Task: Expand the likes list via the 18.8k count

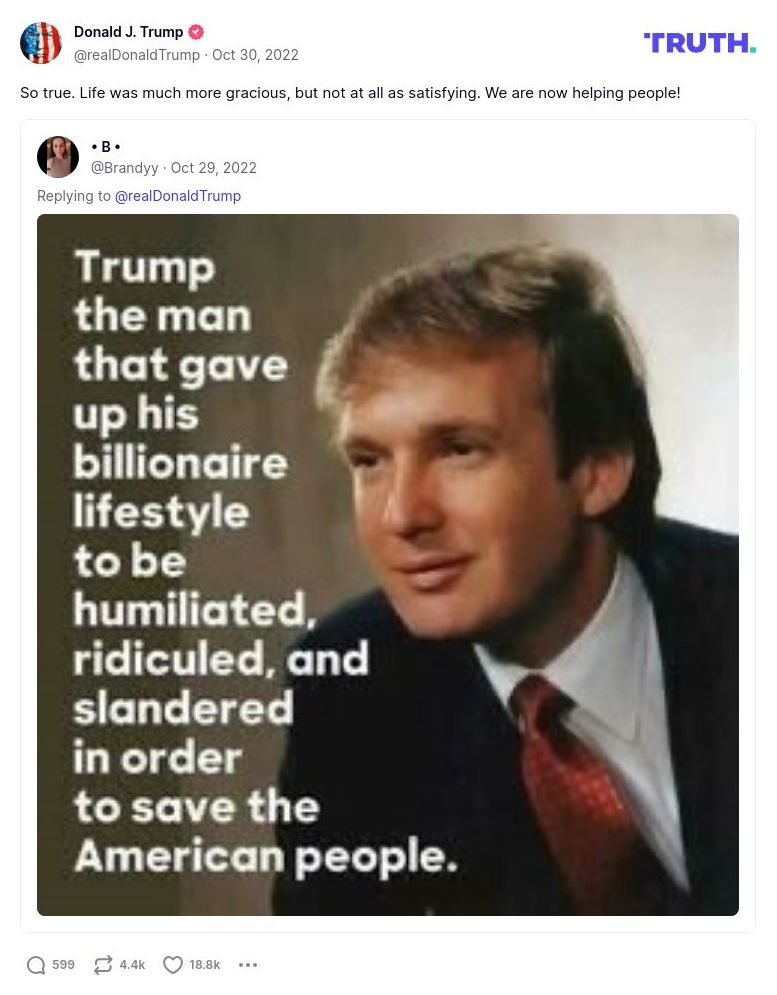Action: pyautogui.click(x=205, y=964)
